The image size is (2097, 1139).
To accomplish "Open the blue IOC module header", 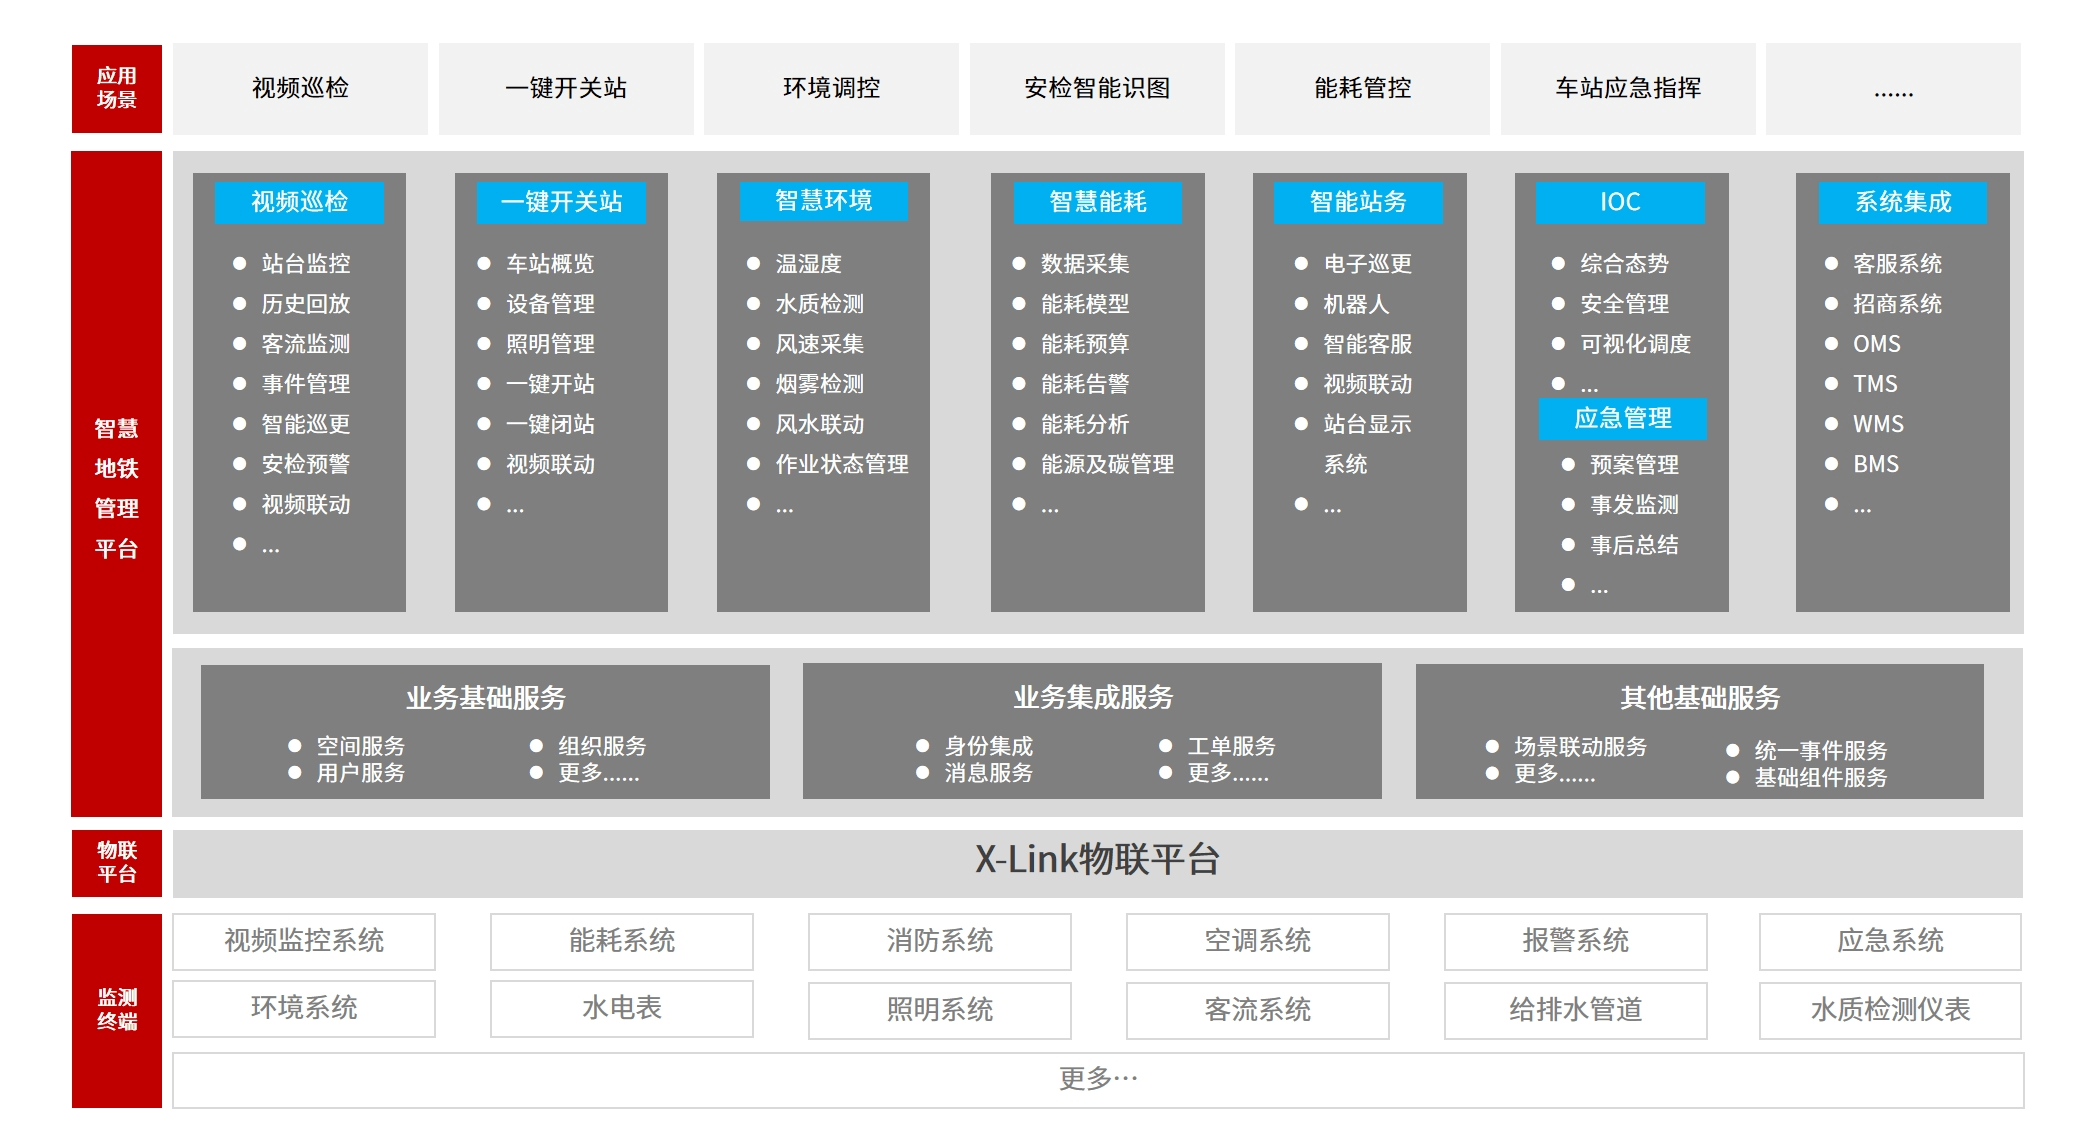I will tap(1620, 202).
